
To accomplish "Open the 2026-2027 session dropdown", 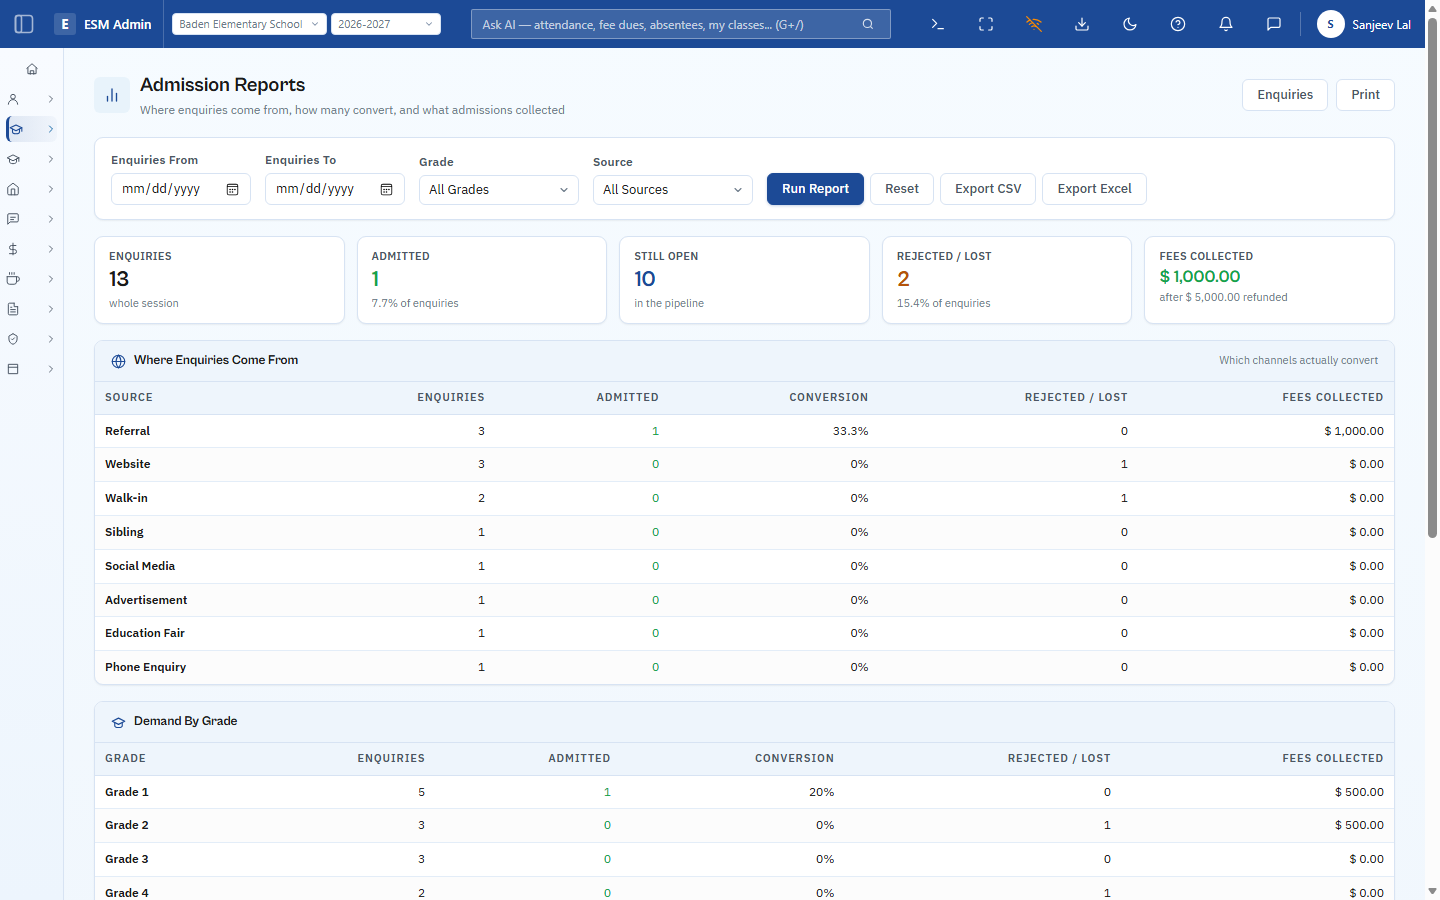I will tap(386, 24).
